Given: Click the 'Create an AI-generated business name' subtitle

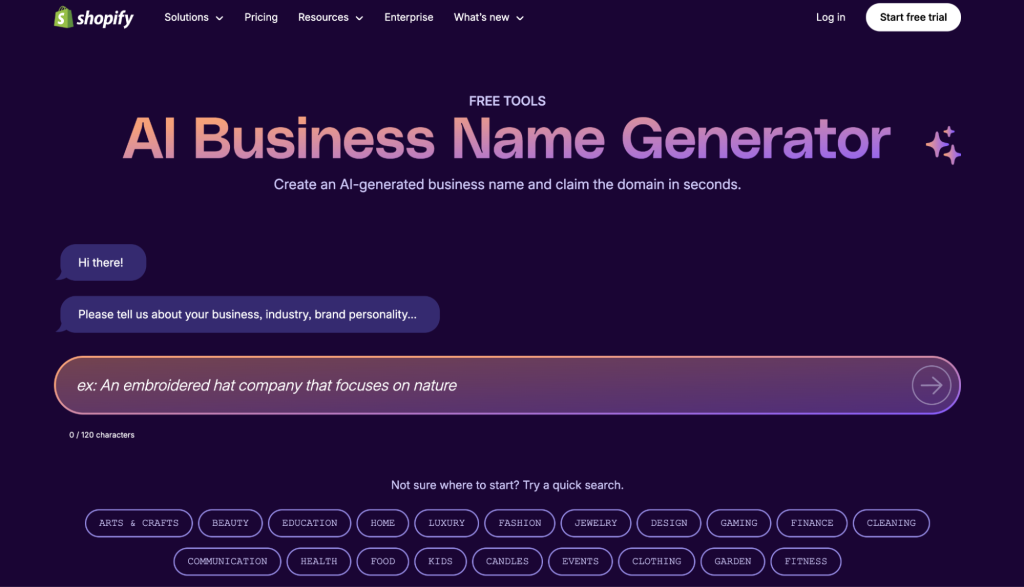Looking at the screenshot, I should pos(507,185).
